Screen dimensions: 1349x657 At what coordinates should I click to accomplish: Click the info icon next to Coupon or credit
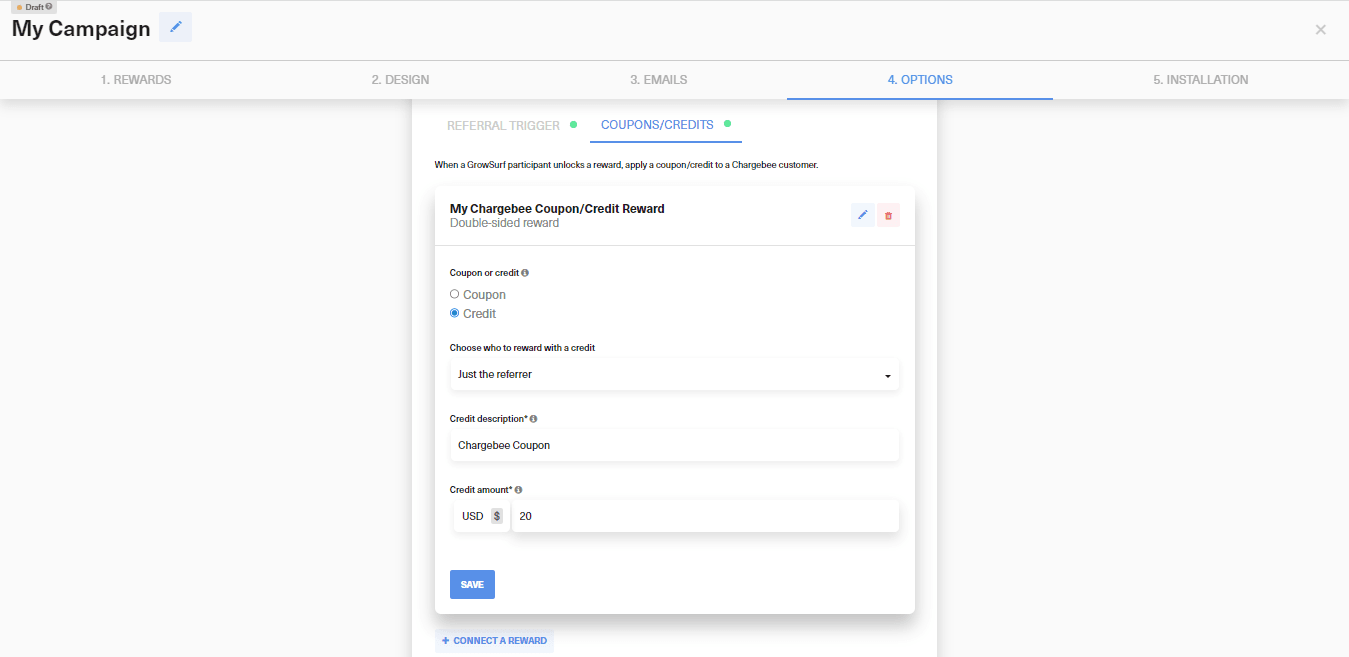click(524, 271)
